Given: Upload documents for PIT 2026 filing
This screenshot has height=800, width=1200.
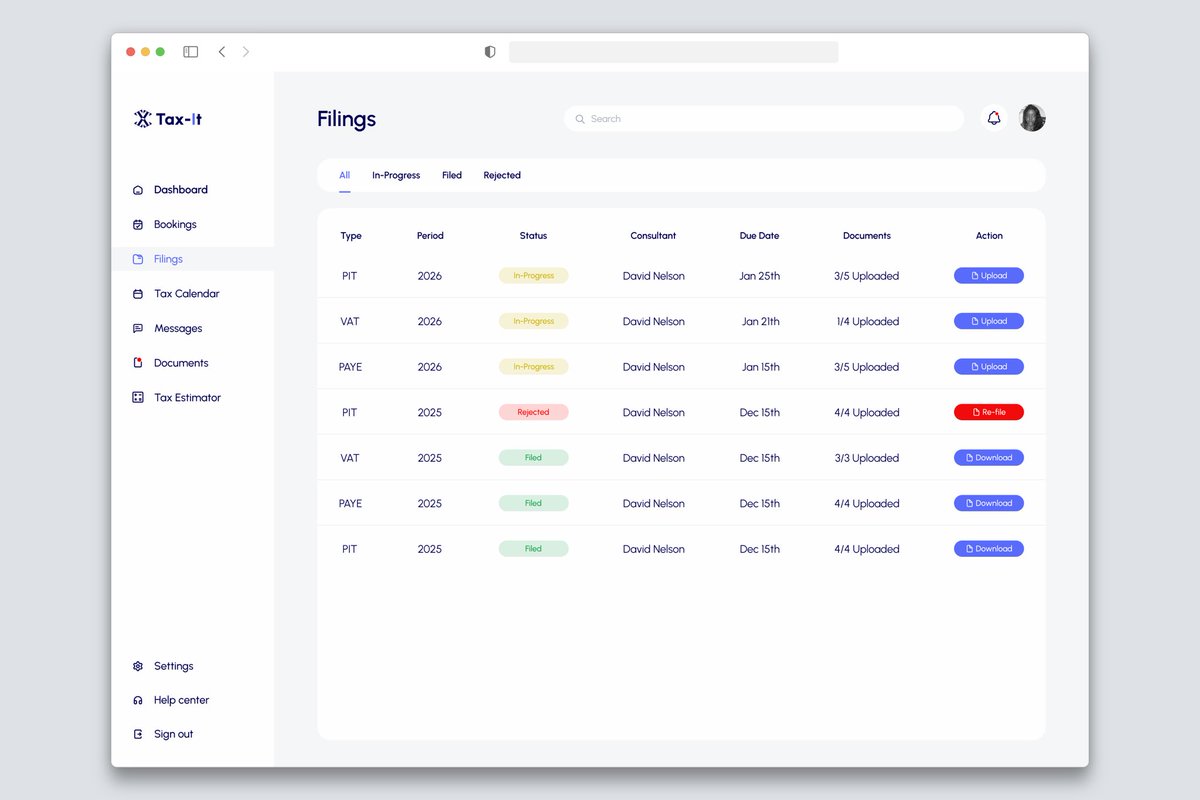Looking at the screenshot, I should pos(989,276).
